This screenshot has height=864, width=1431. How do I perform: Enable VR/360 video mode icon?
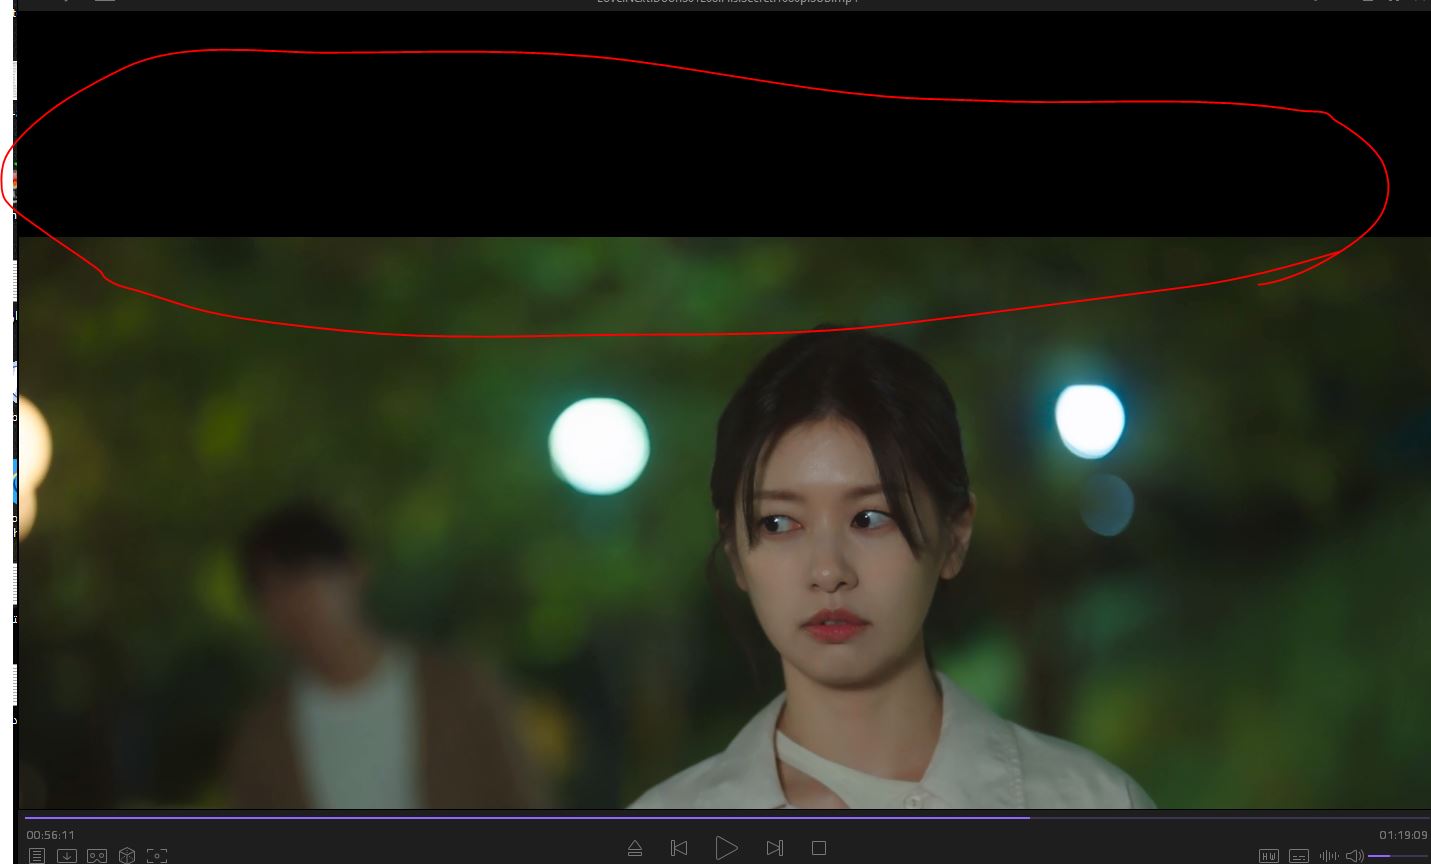point(97,856)
